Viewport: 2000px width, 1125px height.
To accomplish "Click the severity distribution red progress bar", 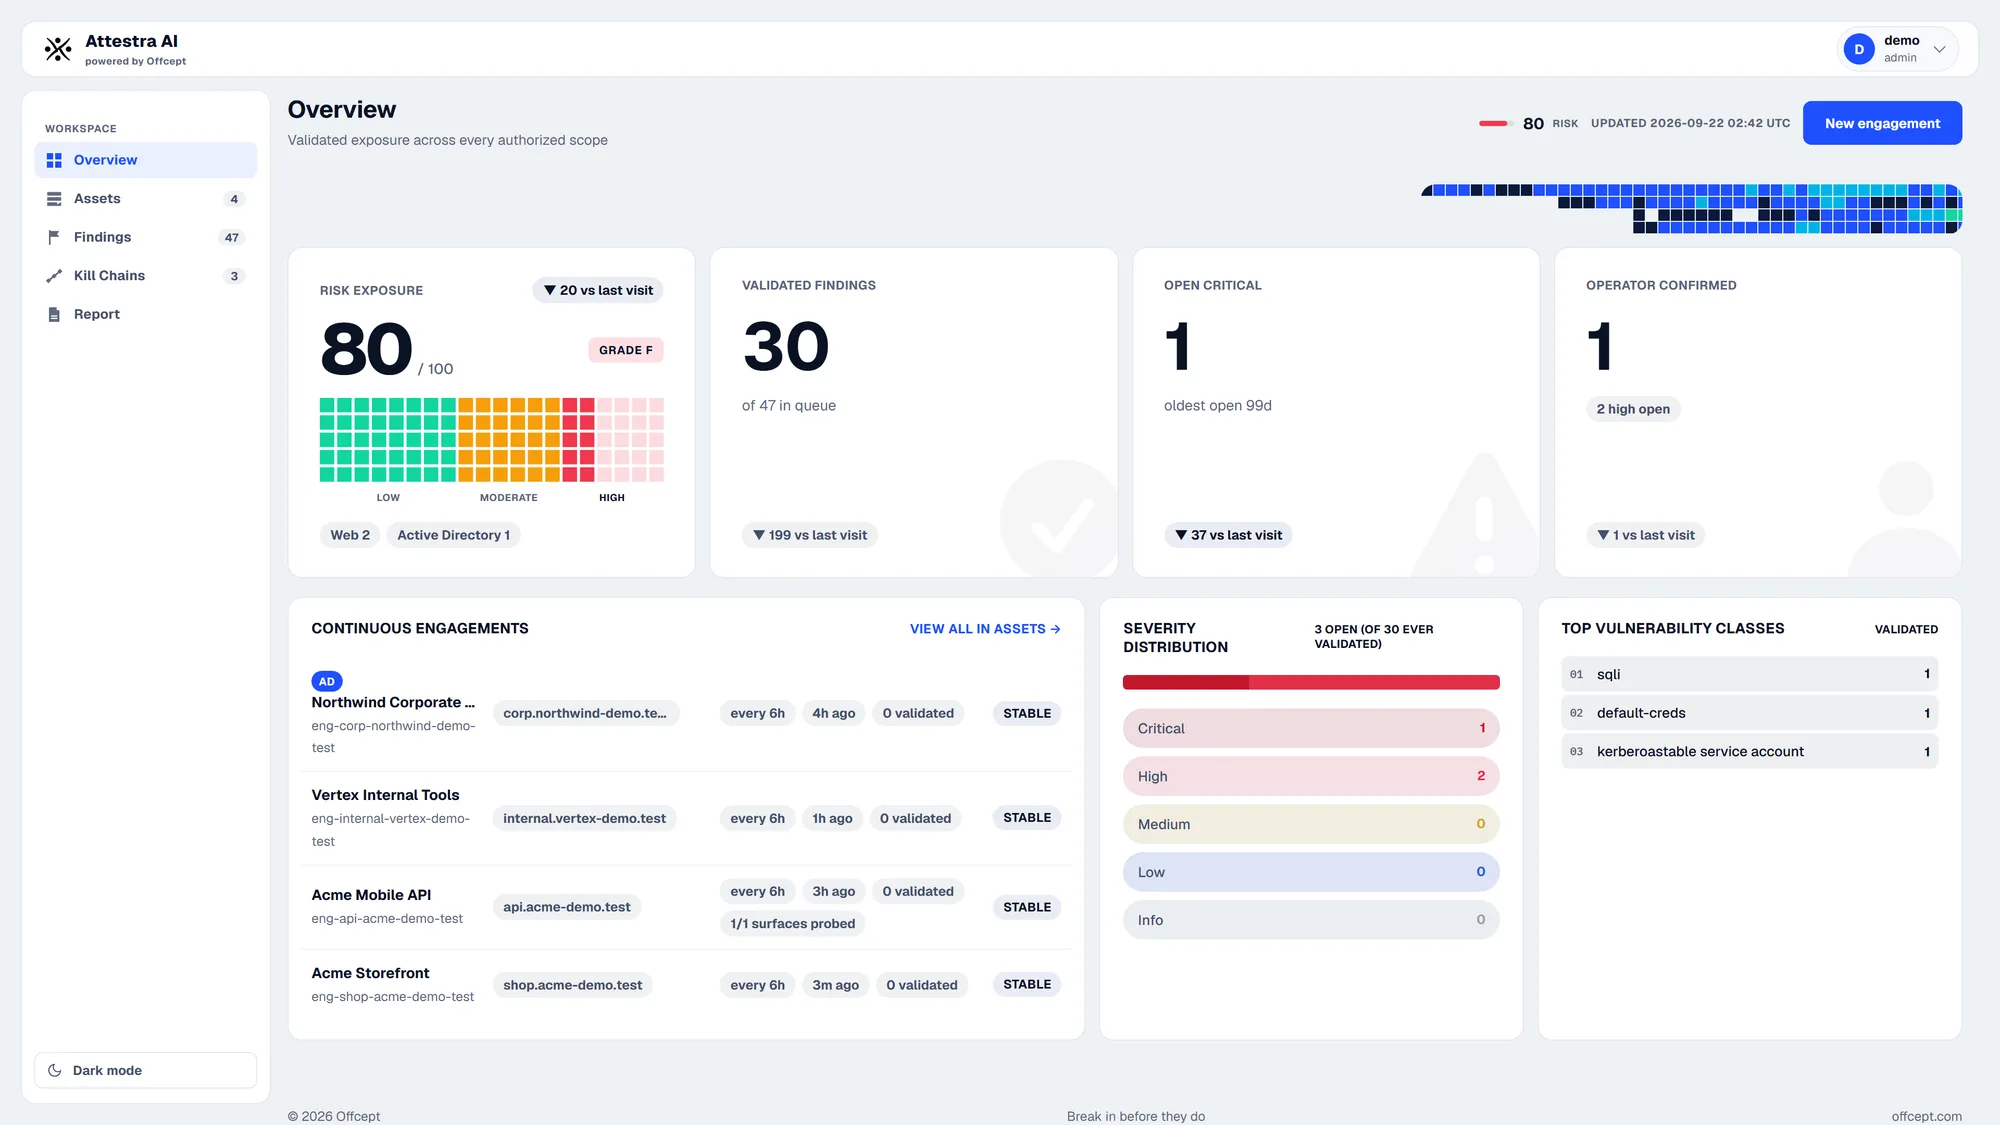I will click(1311, 682).
